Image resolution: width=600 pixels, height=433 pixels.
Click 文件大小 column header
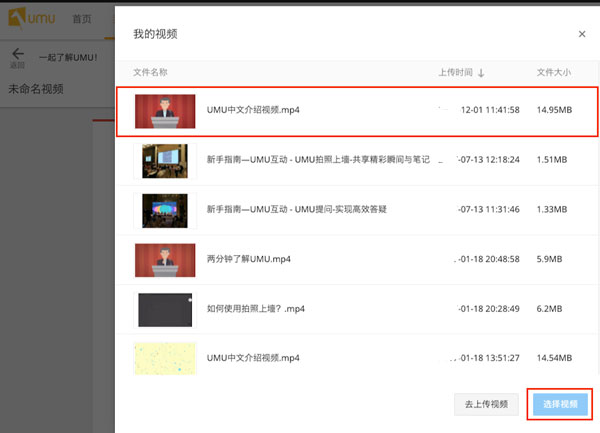pyautogui.click(x=553, y=73)
